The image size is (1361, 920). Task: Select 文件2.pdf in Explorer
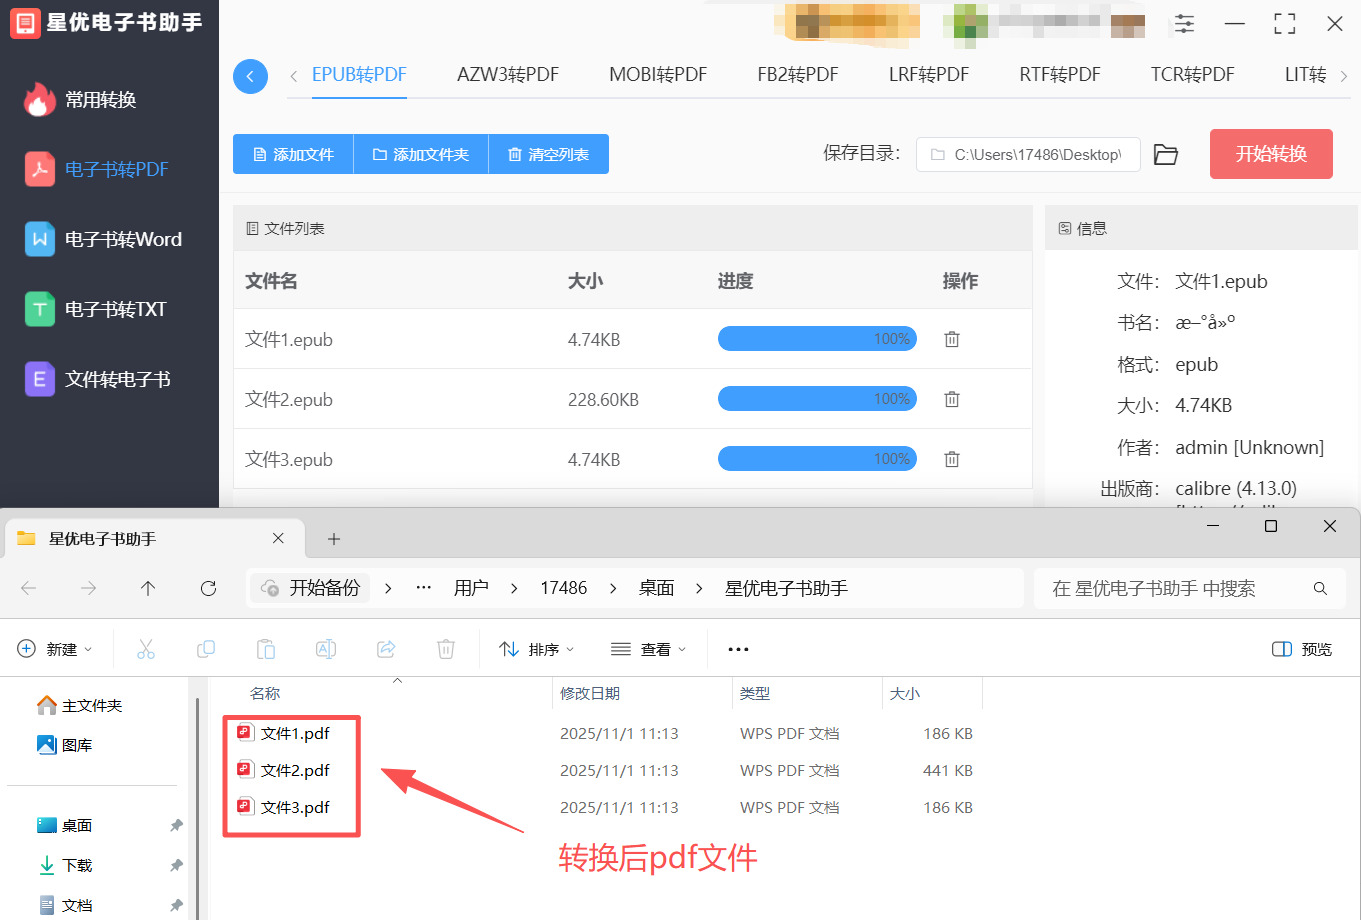[x=295, y=770]
